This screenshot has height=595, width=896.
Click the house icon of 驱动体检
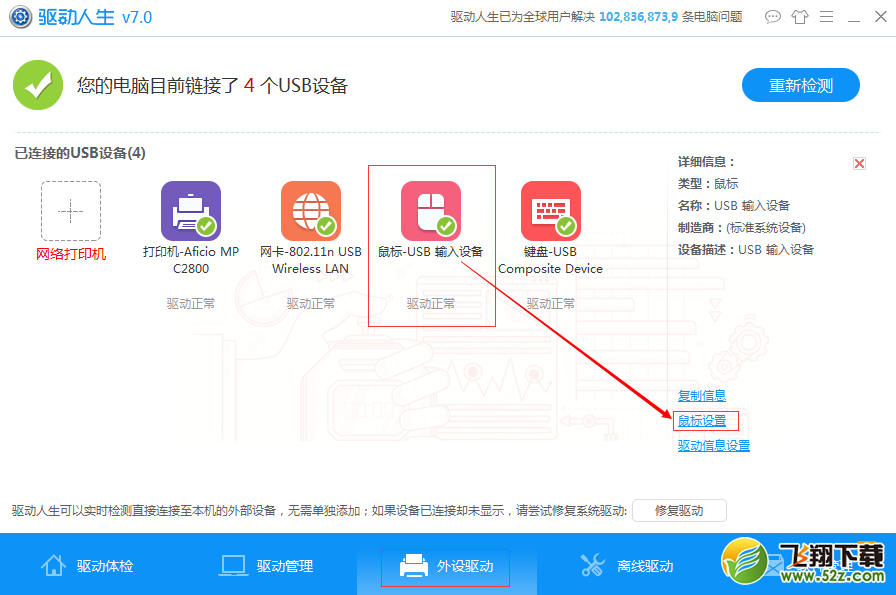[x=53, y=565]
